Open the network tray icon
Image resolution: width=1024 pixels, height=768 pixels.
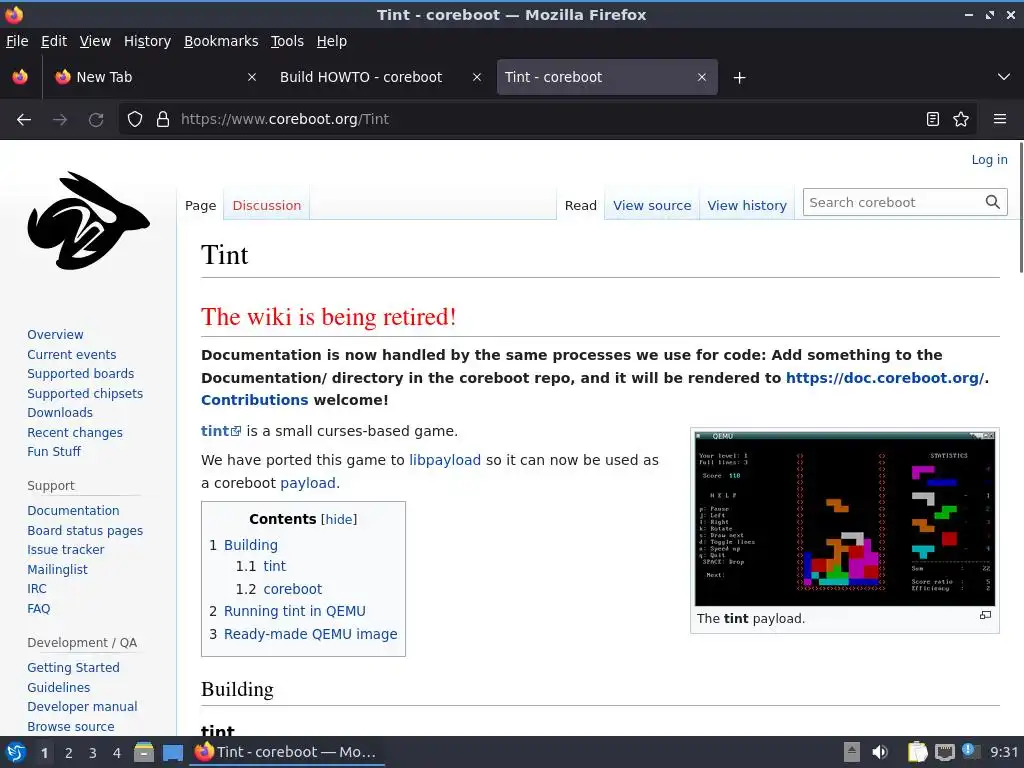click(944, 752)
